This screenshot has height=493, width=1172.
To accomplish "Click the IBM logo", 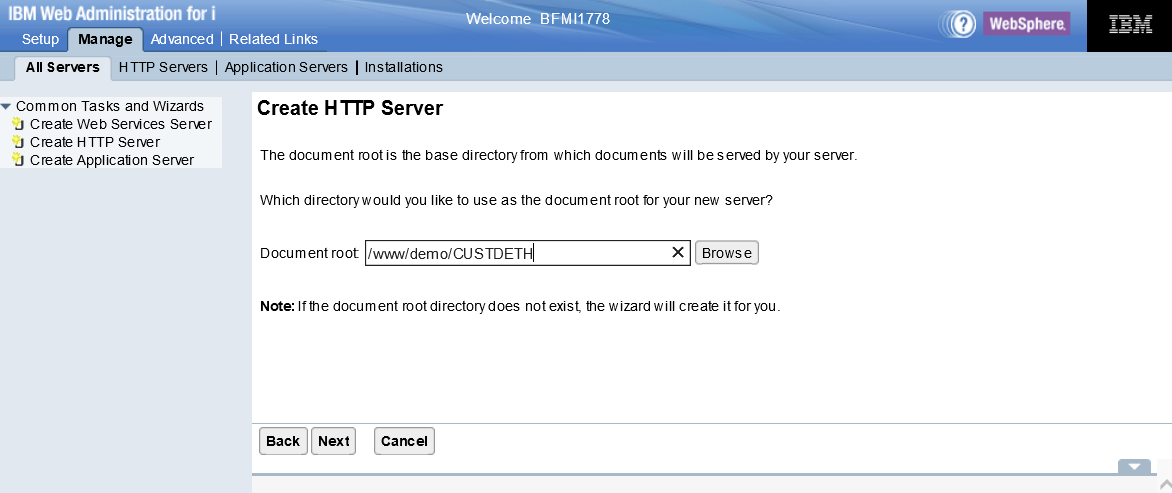I will click(x=1130, y=25).
